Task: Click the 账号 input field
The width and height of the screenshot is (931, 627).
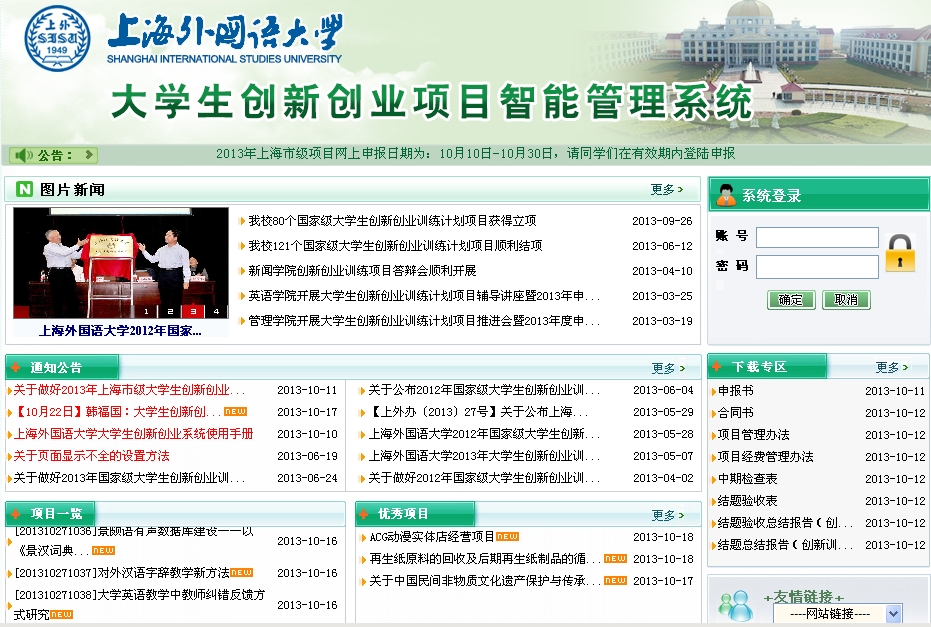Action: point(817,237)
